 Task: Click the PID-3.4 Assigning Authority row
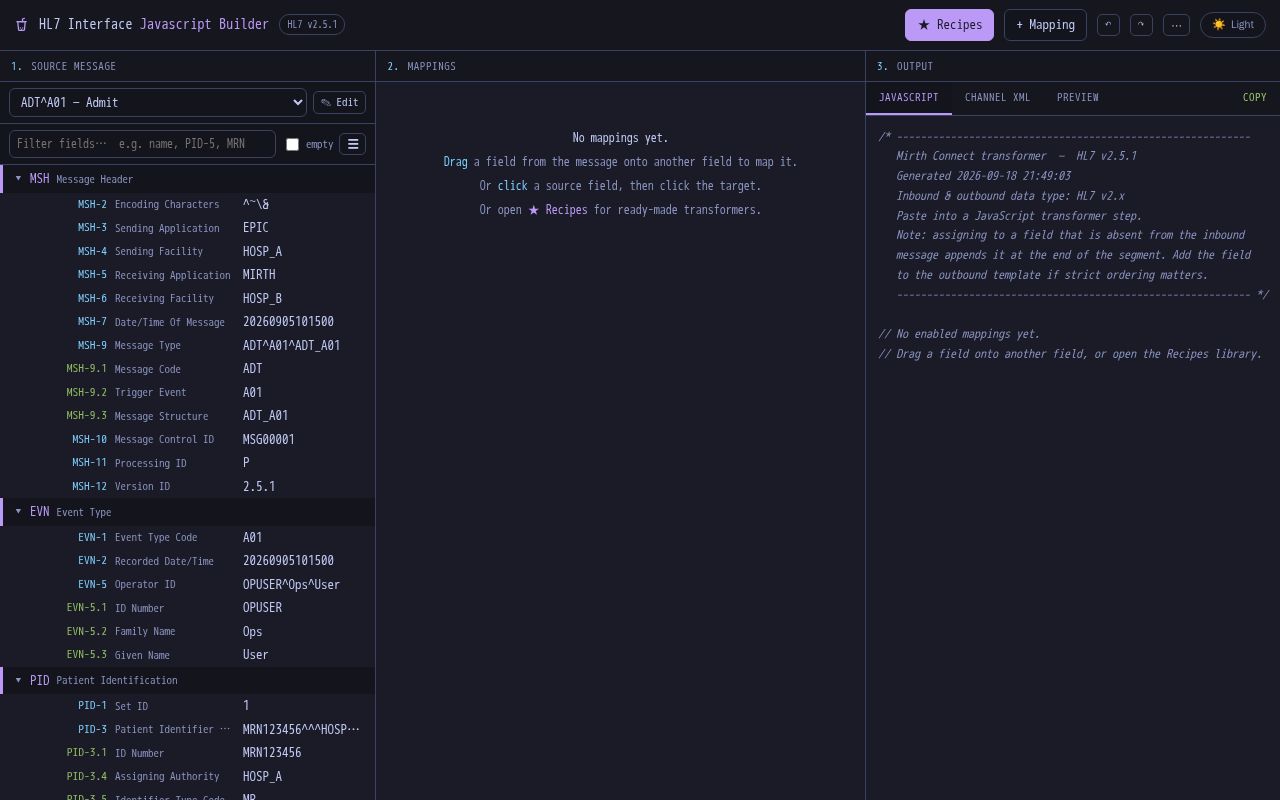pos(187,776)
